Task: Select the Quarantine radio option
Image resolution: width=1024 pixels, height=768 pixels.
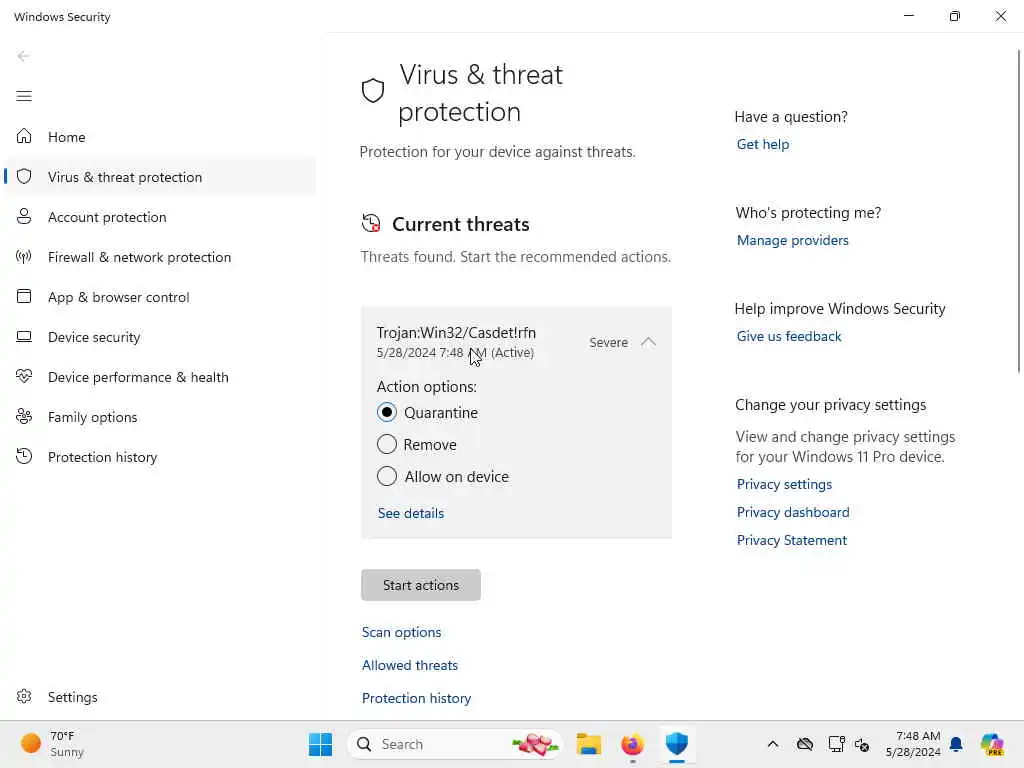Action: pyautogui.click(x=387, y=412)
